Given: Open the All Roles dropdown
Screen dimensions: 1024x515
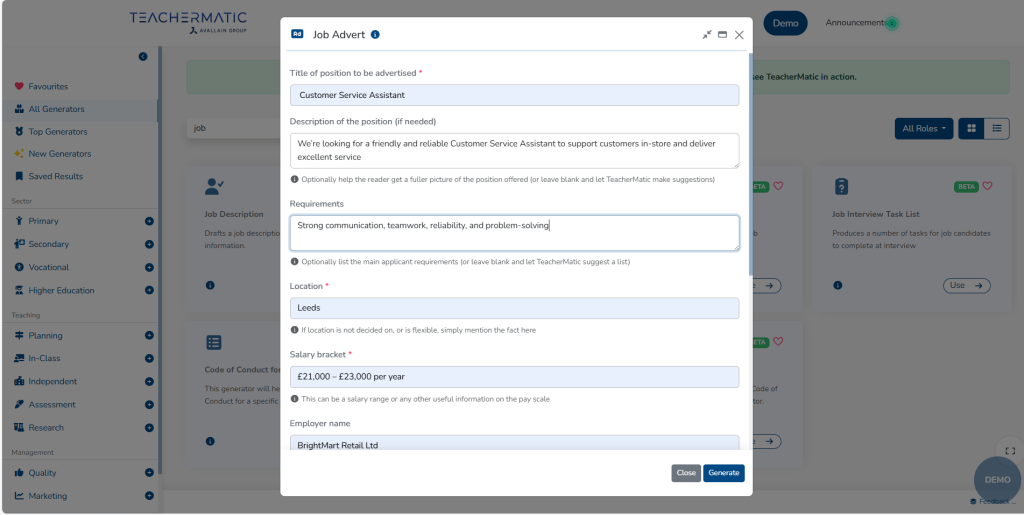Looking at the screenshot, I should (x=923, y=129).
